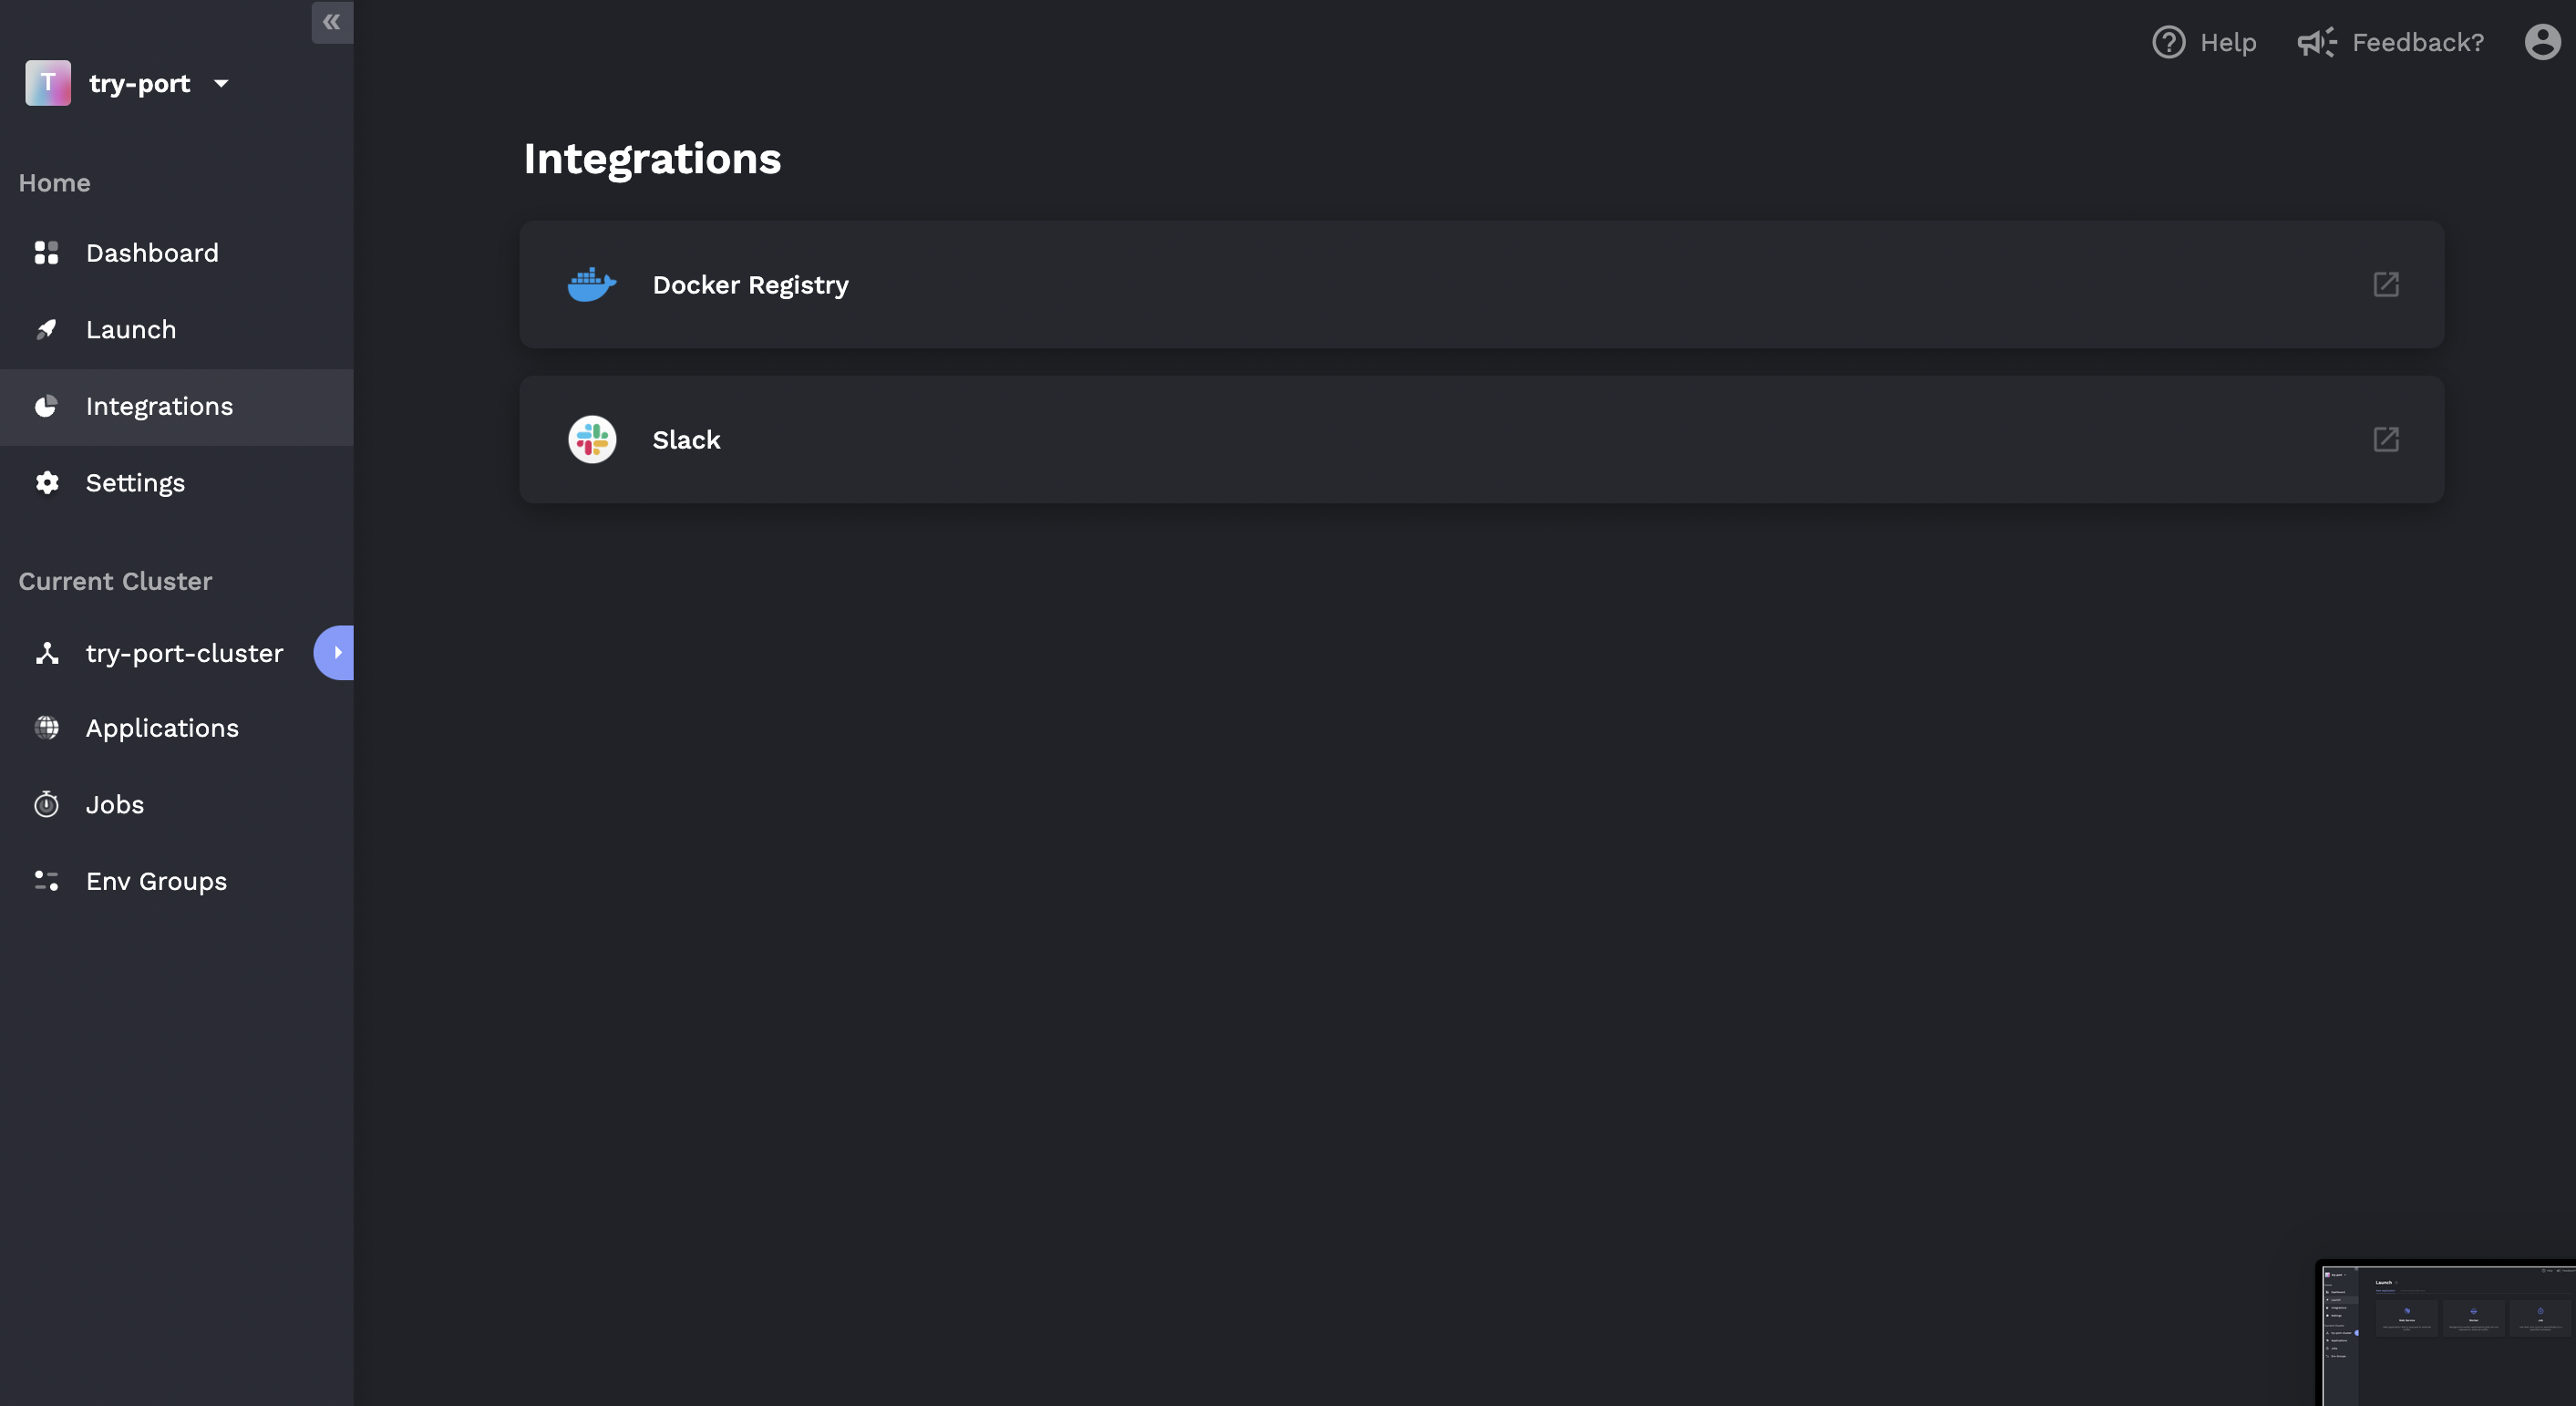Select the try-port-cluster cluster item

coord(184,654)
